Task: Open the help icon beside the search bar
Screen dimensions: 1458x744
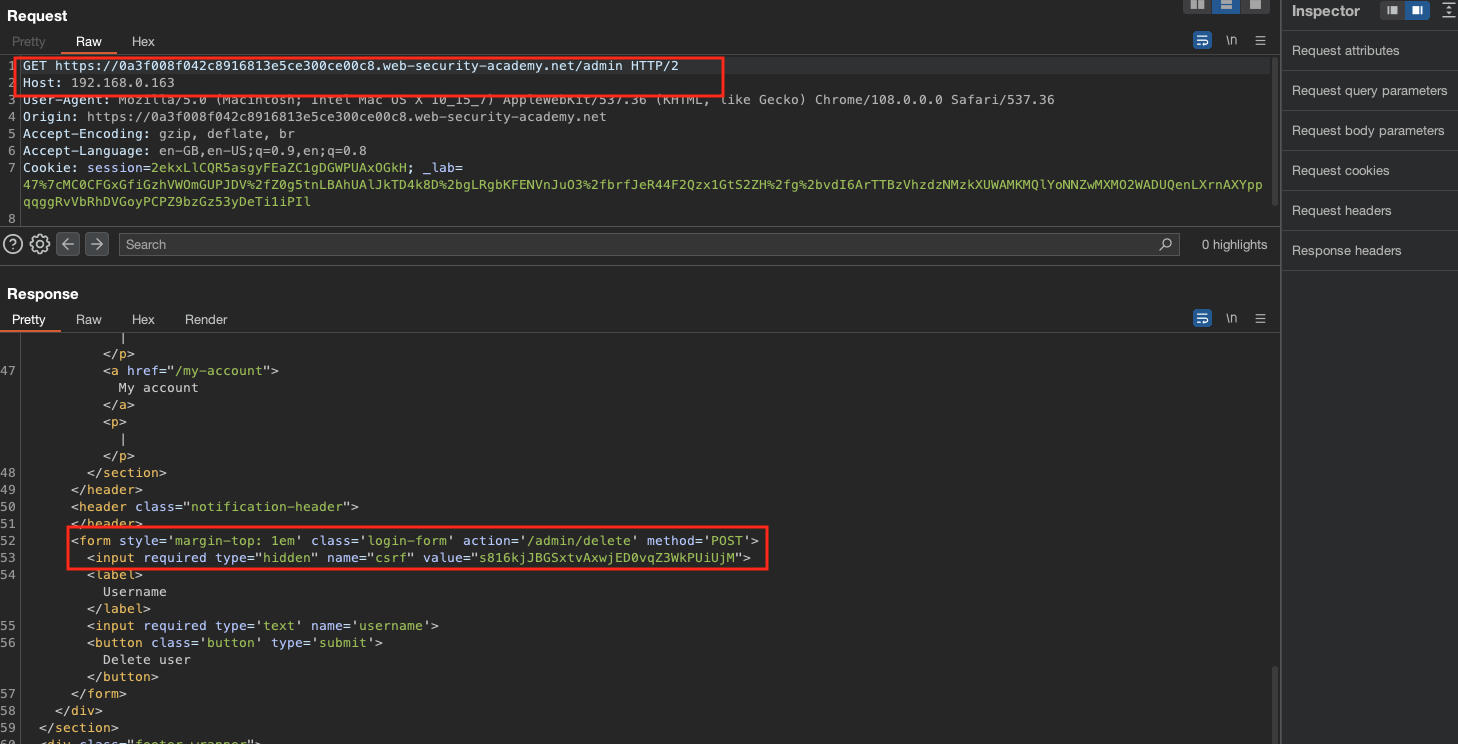Action: [x=13, y=244]
